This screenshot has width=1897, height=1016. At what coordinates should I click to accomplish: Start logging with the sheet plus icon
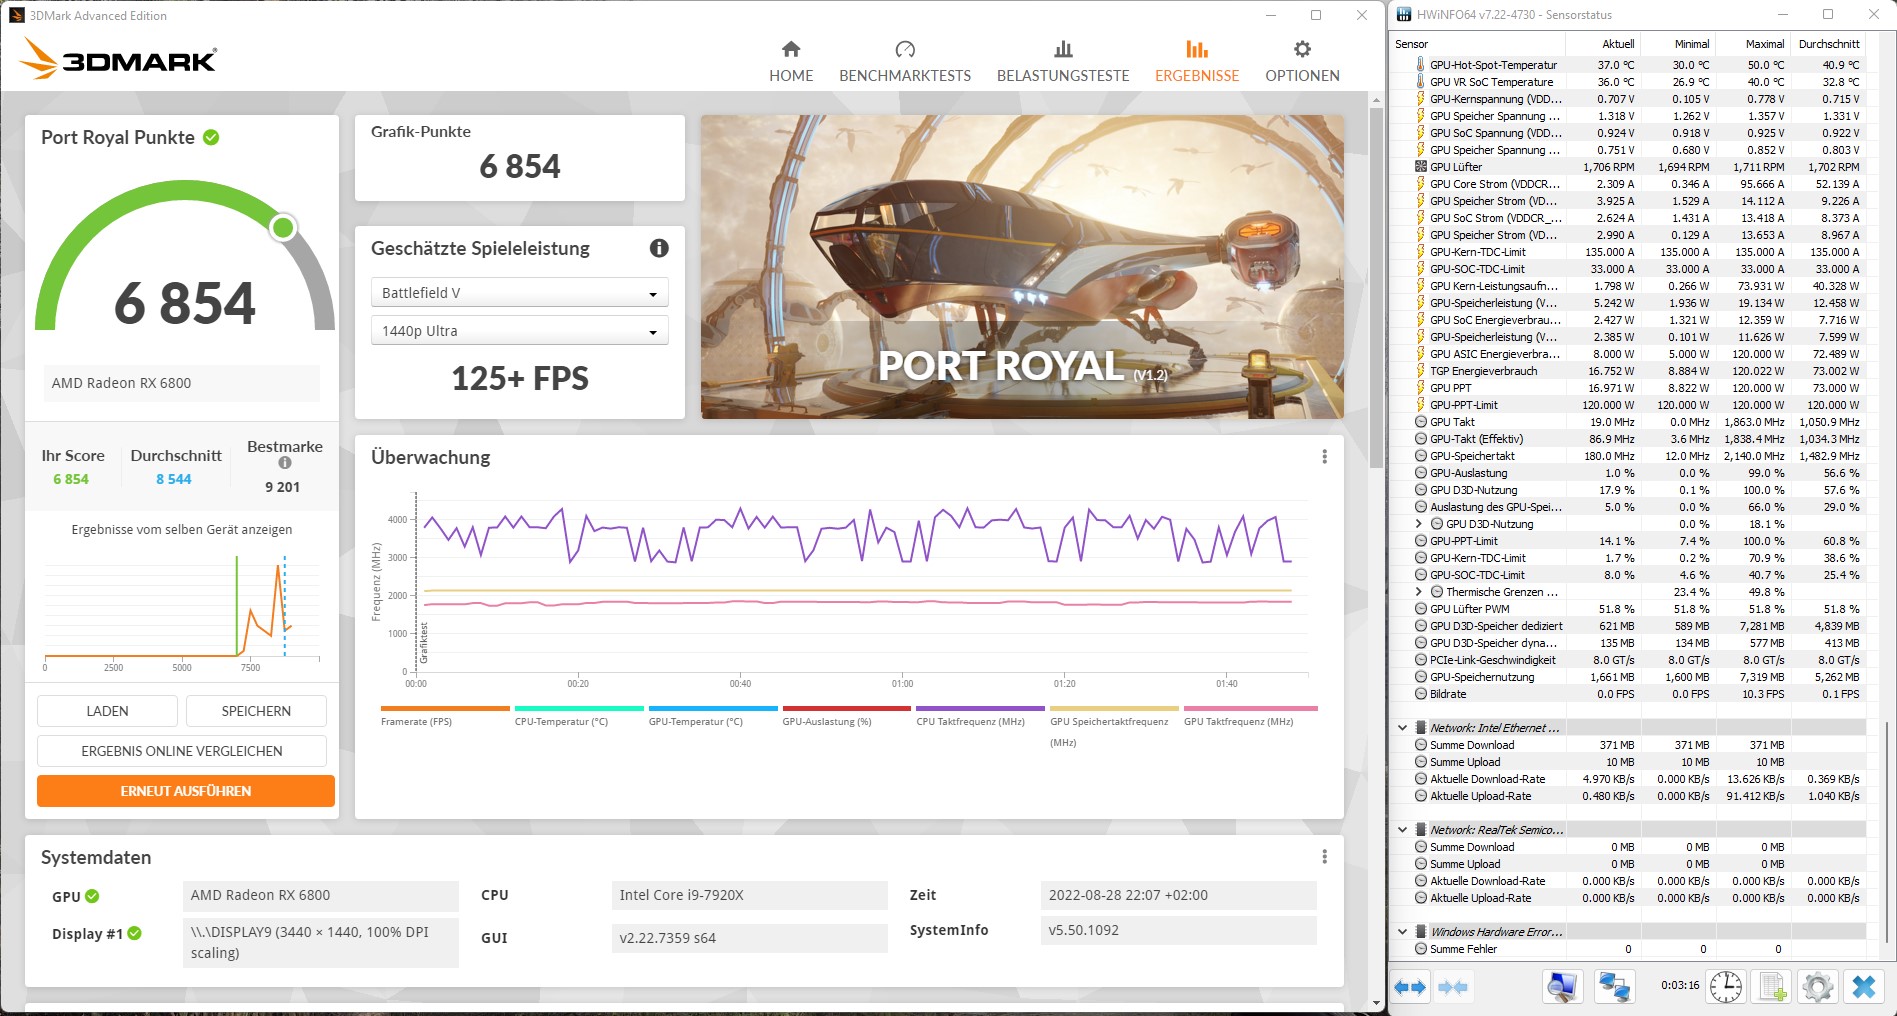1772,987
